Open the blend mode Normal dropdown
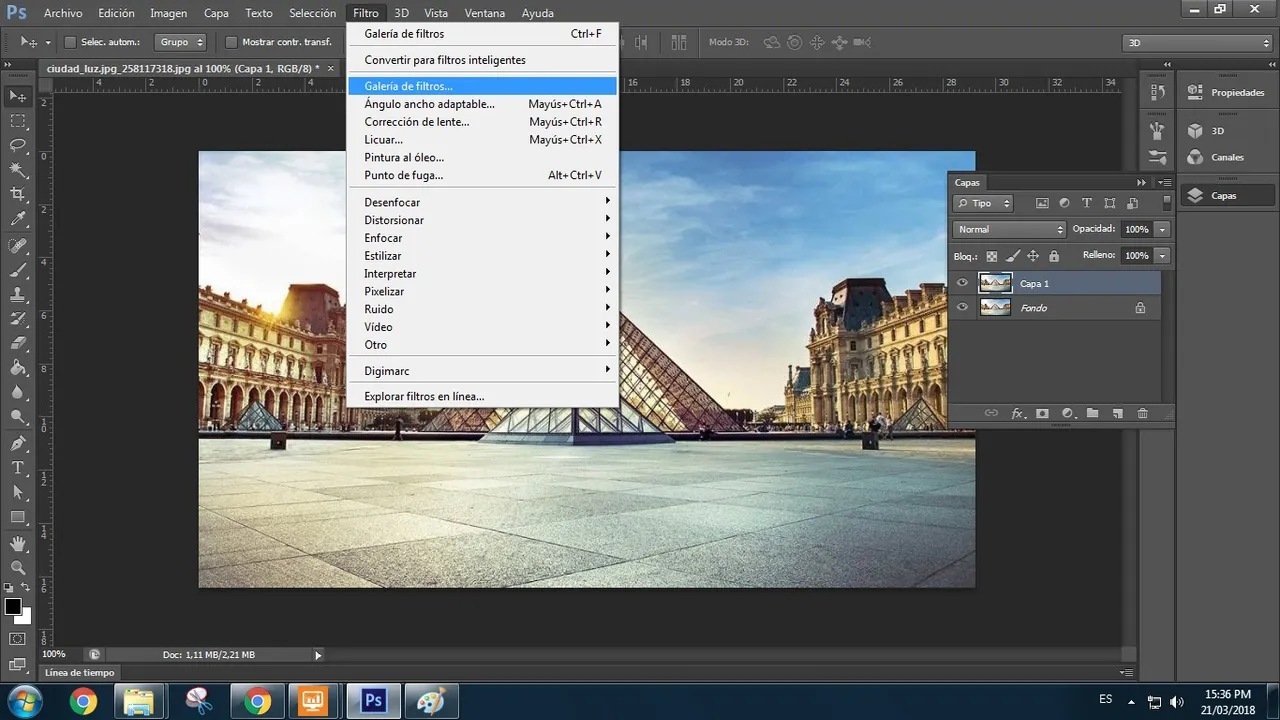 [1010, 229]
